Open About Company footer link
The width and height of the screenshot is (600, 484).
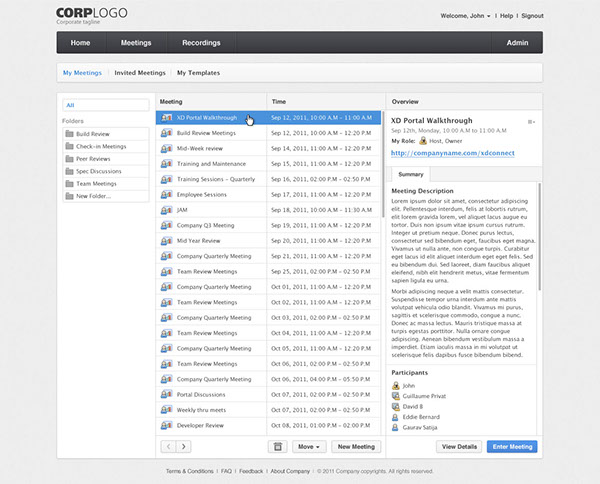tap(290, 471)
